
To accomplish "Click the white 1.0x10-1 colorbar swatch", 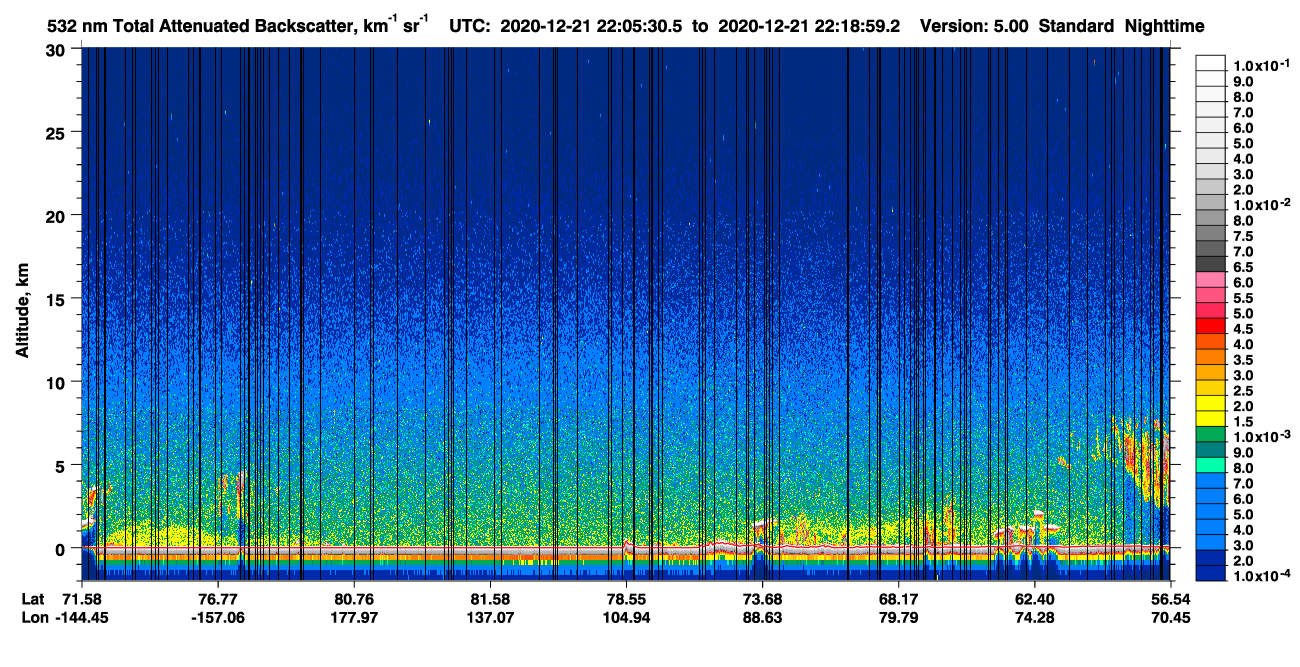I will [x=1210, y=63].
